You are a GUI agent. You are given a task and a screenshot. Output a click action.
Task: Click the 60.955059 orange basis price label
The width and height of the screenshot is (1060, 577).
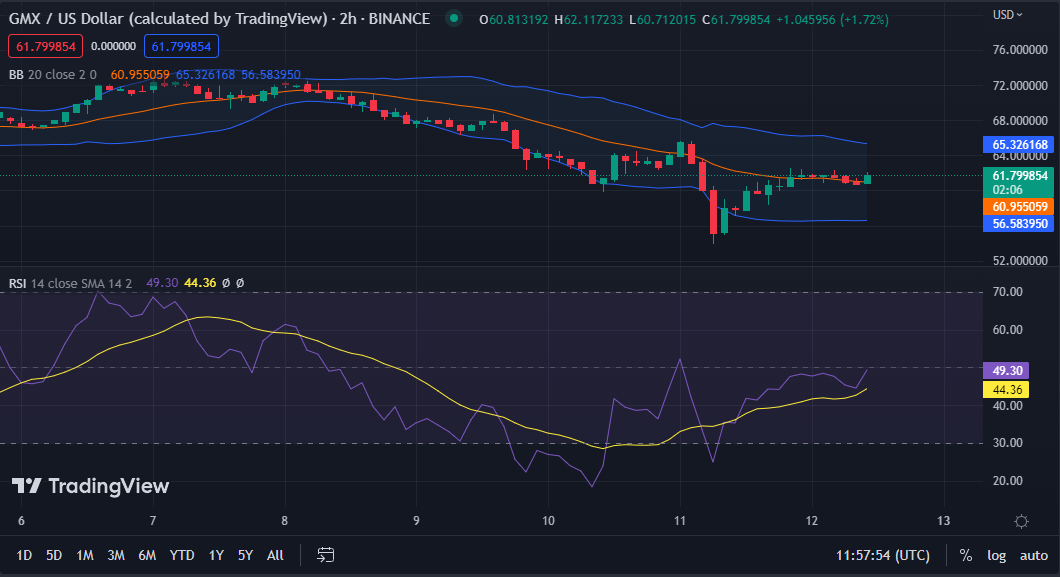tap(1019, 207)
